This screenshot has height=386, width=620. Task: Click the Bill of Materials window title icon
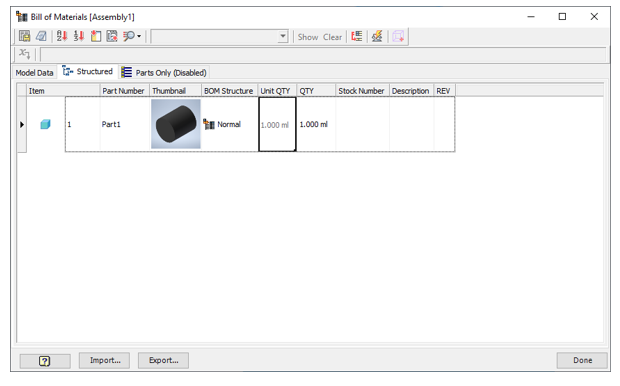[x=22, y=17]
